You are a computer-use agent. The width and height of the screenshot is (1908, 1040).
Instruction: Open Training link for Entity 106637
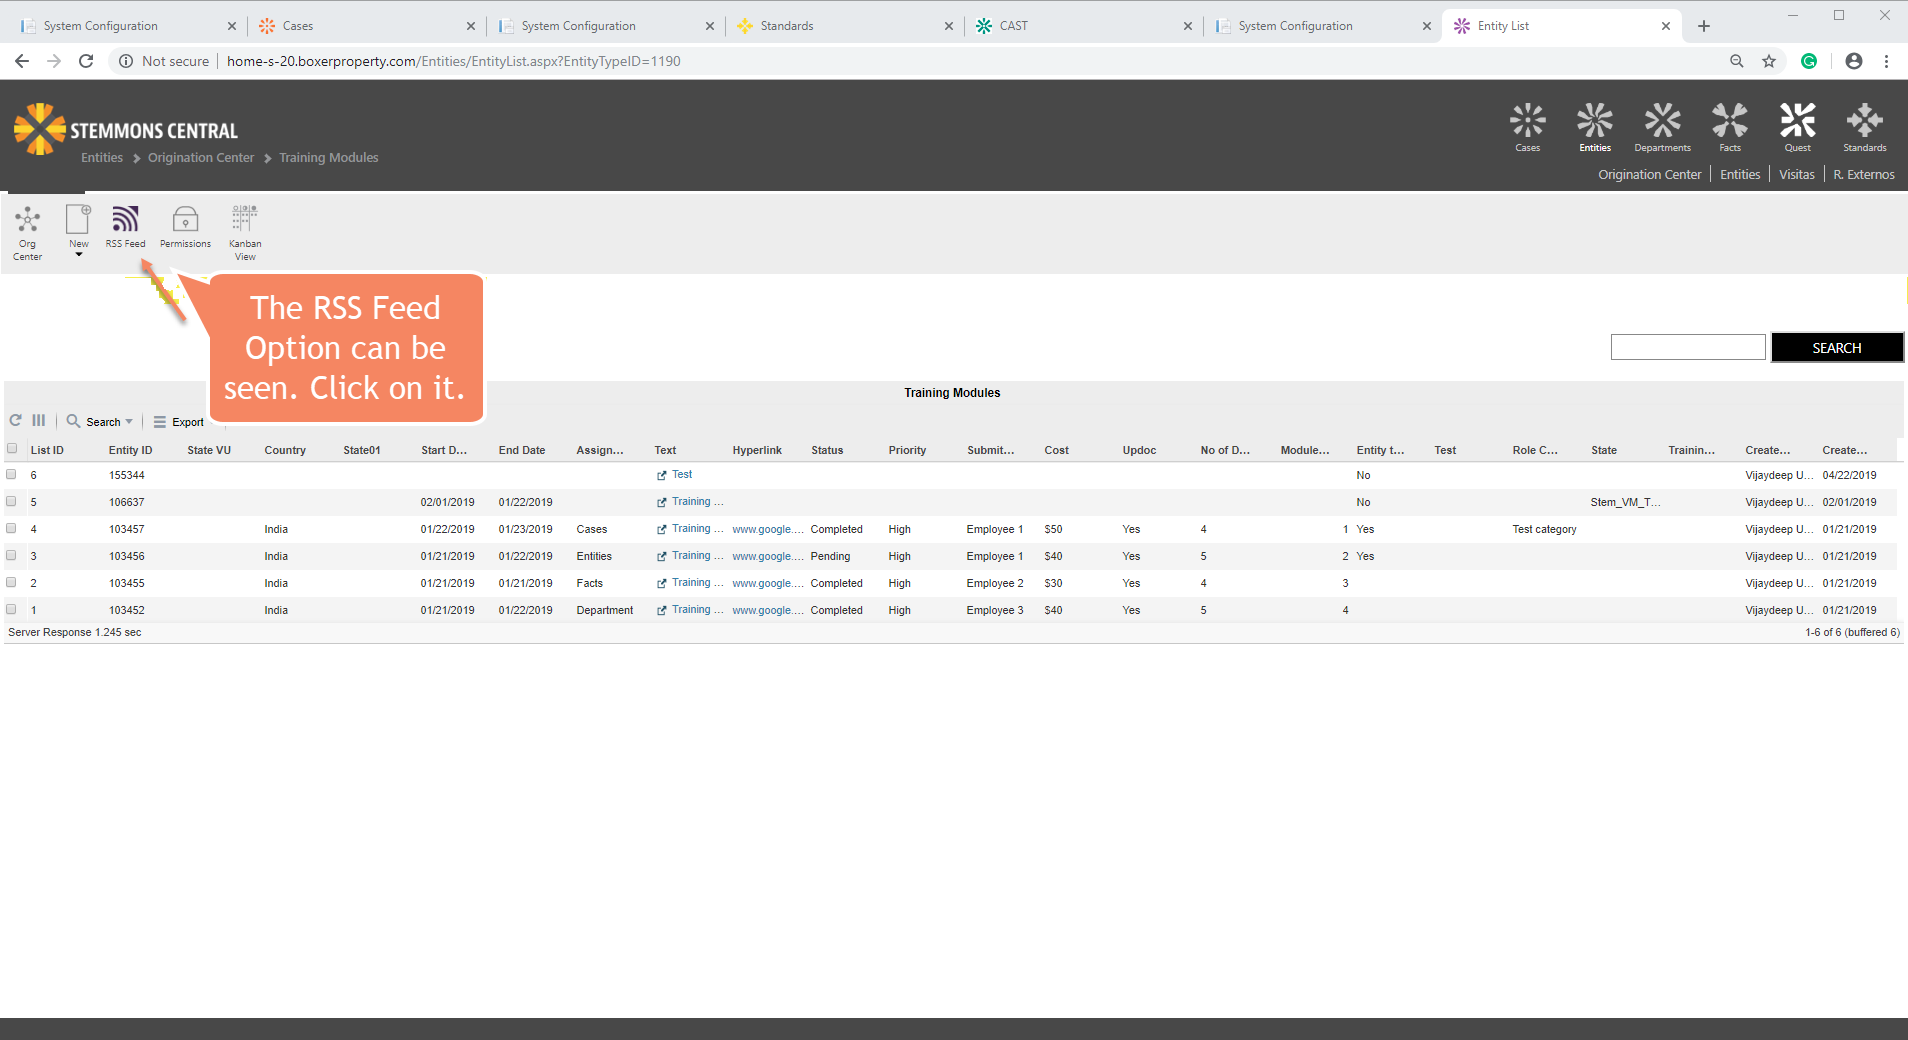(697, 502)
